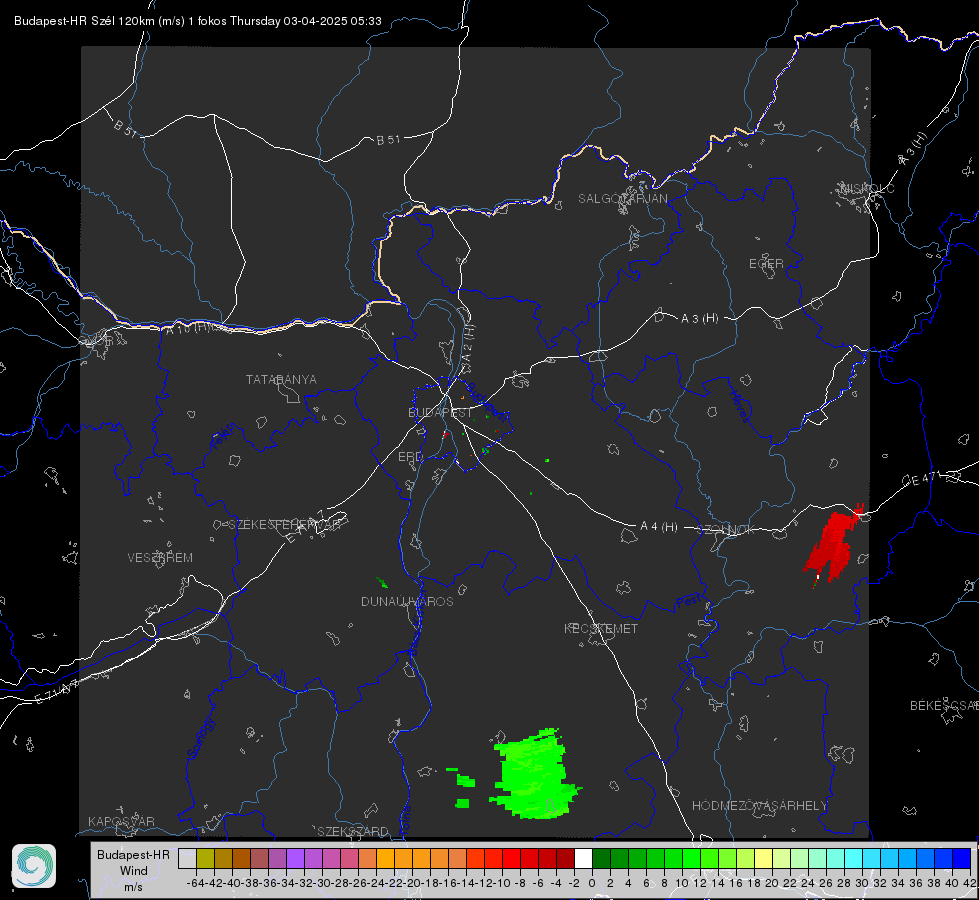
Task: Click the SZOLNOK city label
Action: 726,530
